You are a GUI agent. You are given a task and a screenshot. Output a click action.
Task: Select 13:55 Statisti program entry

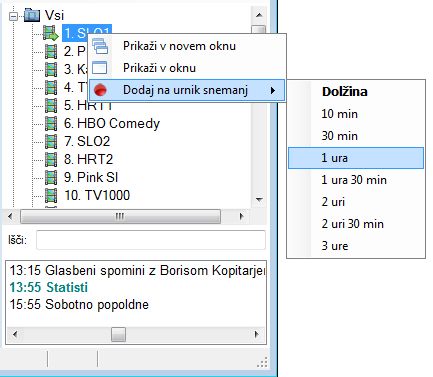click(49, 287)
